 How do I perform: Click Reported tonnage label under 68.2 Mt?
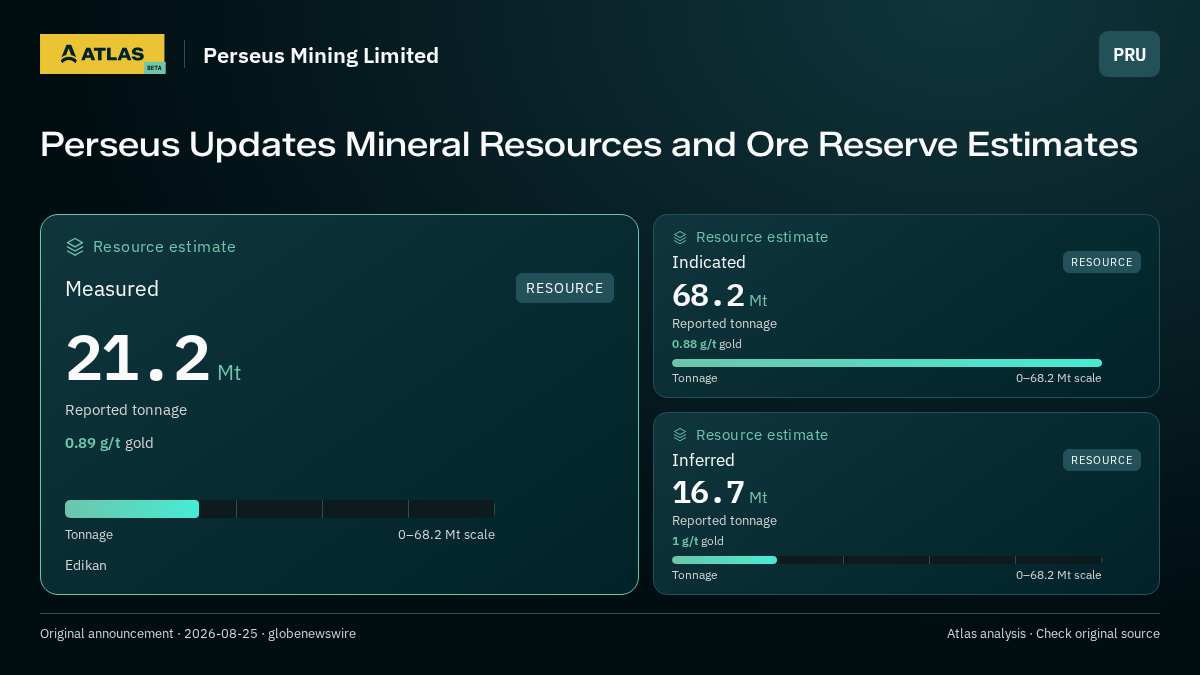pos(724,324)
